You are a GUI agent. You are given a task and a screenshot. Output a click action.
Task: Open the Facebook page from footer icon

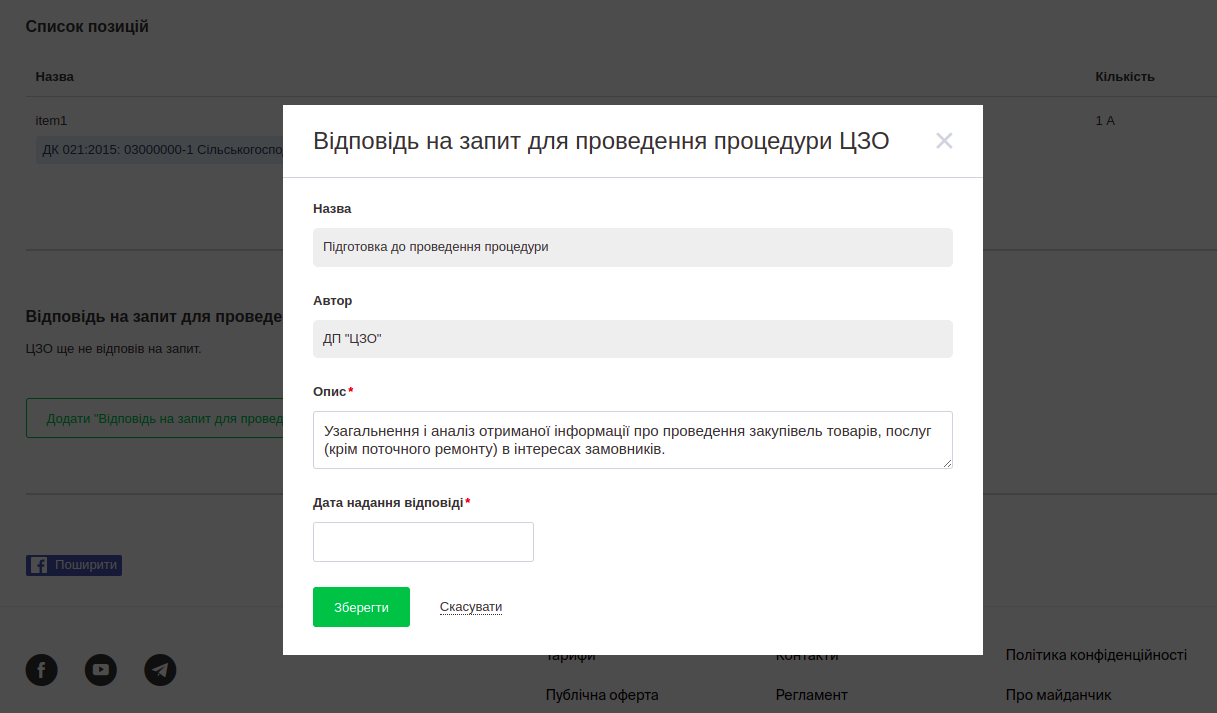point(42,670)
